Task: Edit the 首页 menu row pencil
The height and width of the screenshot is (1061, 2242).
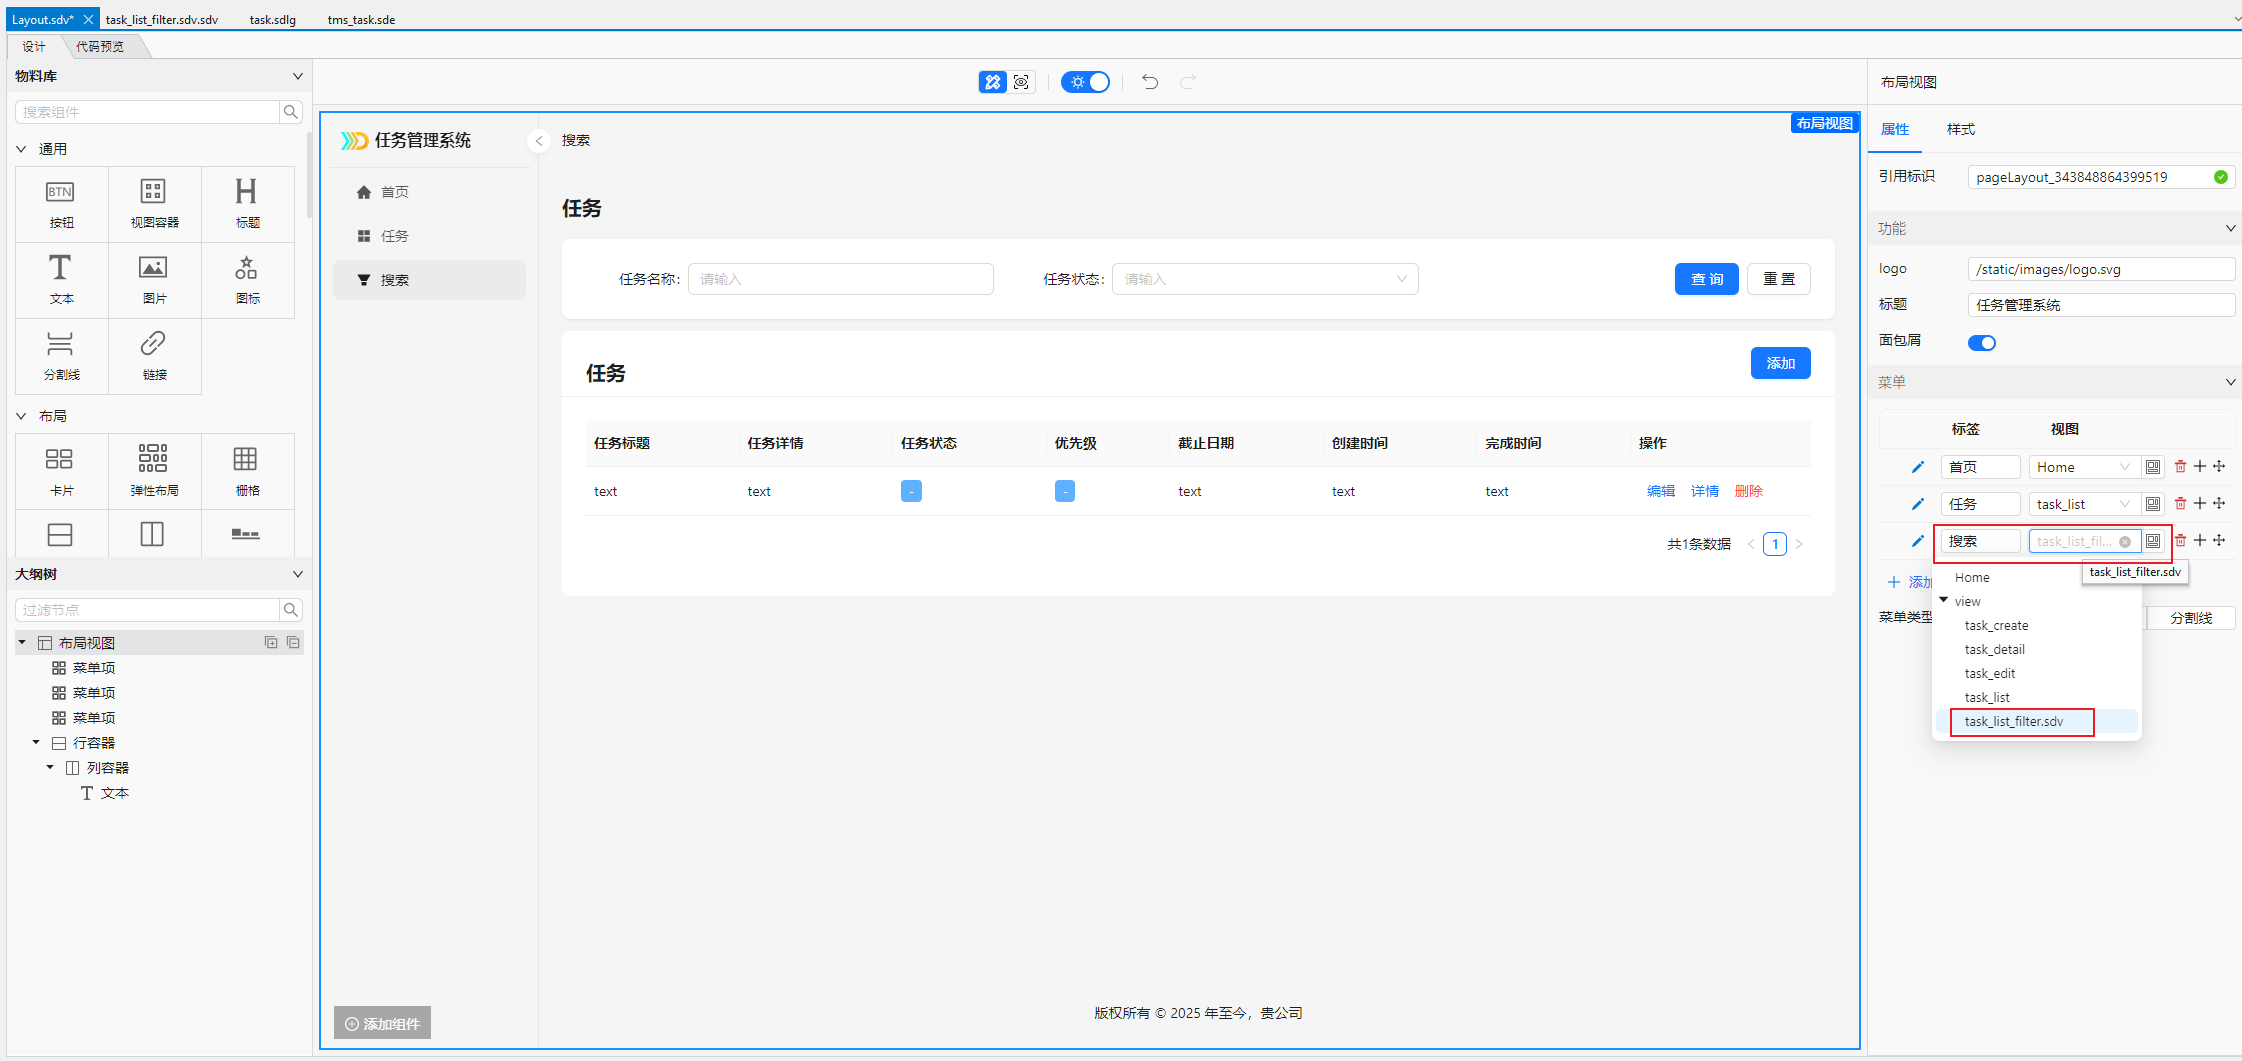Action: [x=1917, y=467]
